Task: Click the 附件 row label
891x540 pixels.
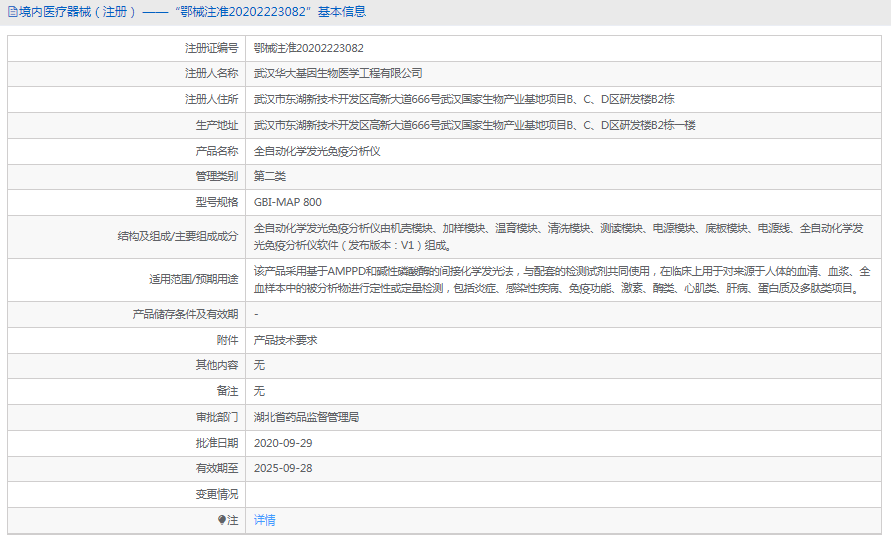Action: click(227, 340)
